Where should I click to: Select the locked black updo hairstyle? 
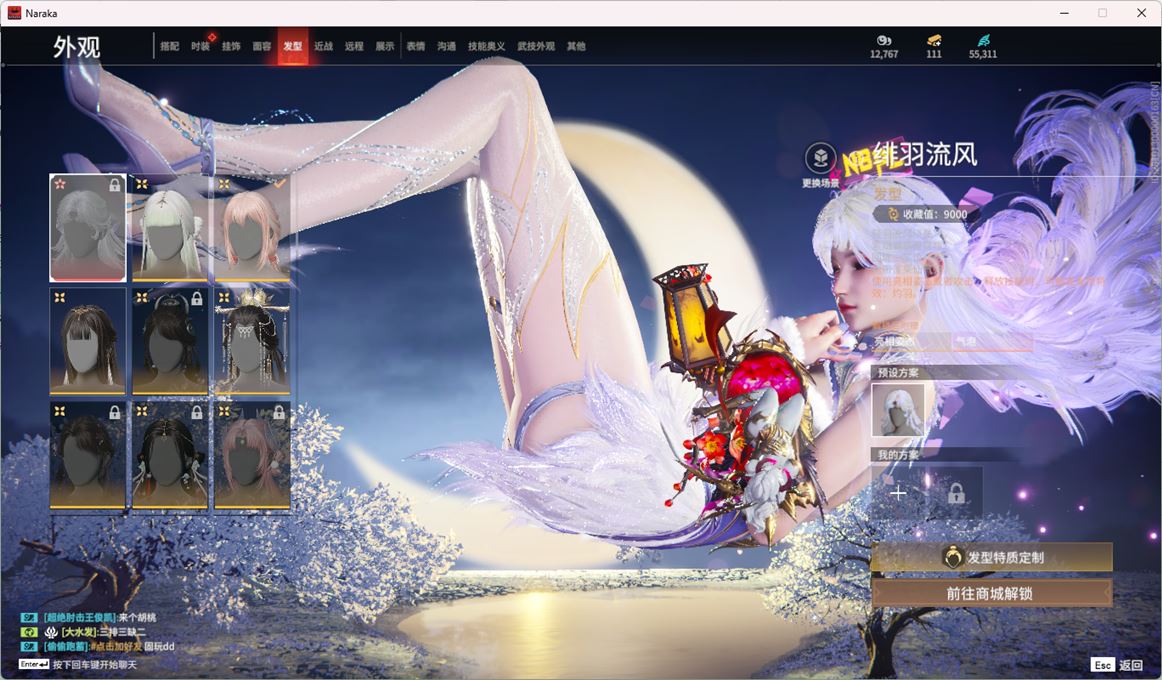(x=170, y=341)
